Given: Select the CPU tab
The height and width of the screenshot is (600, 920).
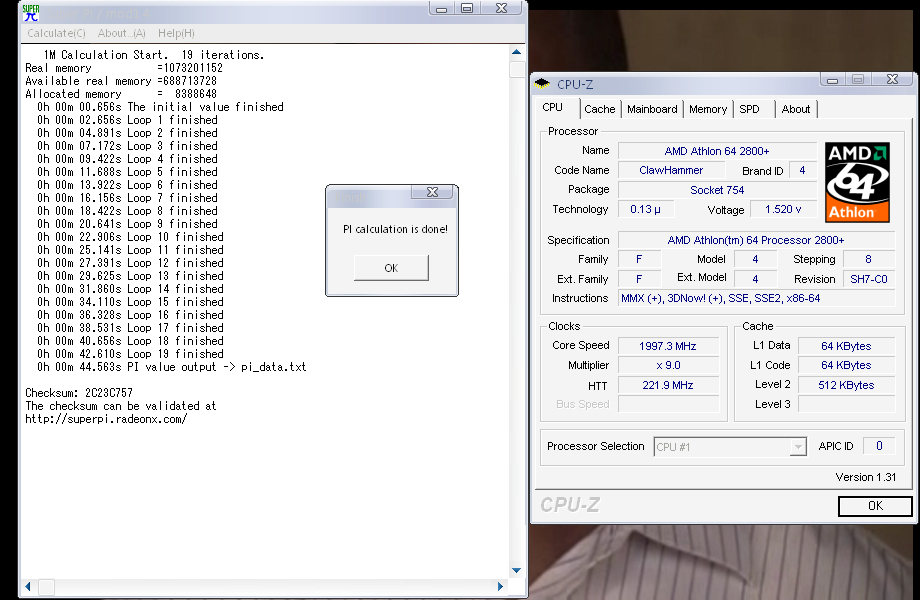Looking at the screenshot, I should click(553, 107).
